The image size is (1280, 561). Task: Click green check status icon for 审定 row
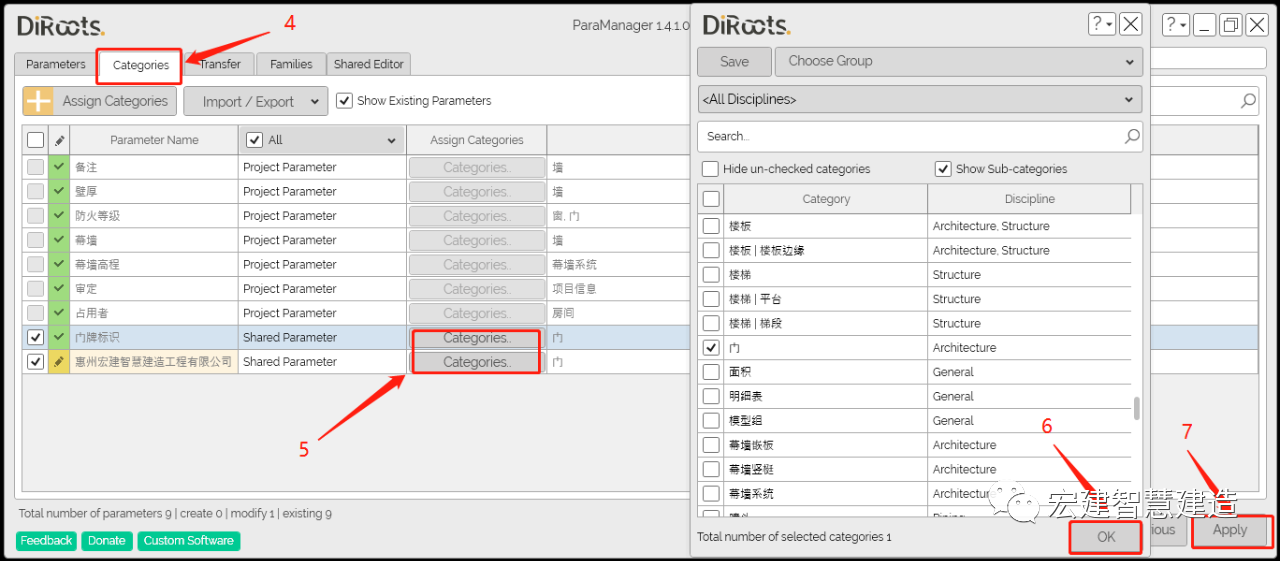pos(59,289)
